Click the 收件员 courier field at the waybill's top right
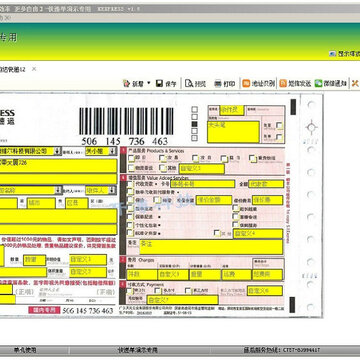Viewport: 360px width, 360px height. click(x=232, y=110)
